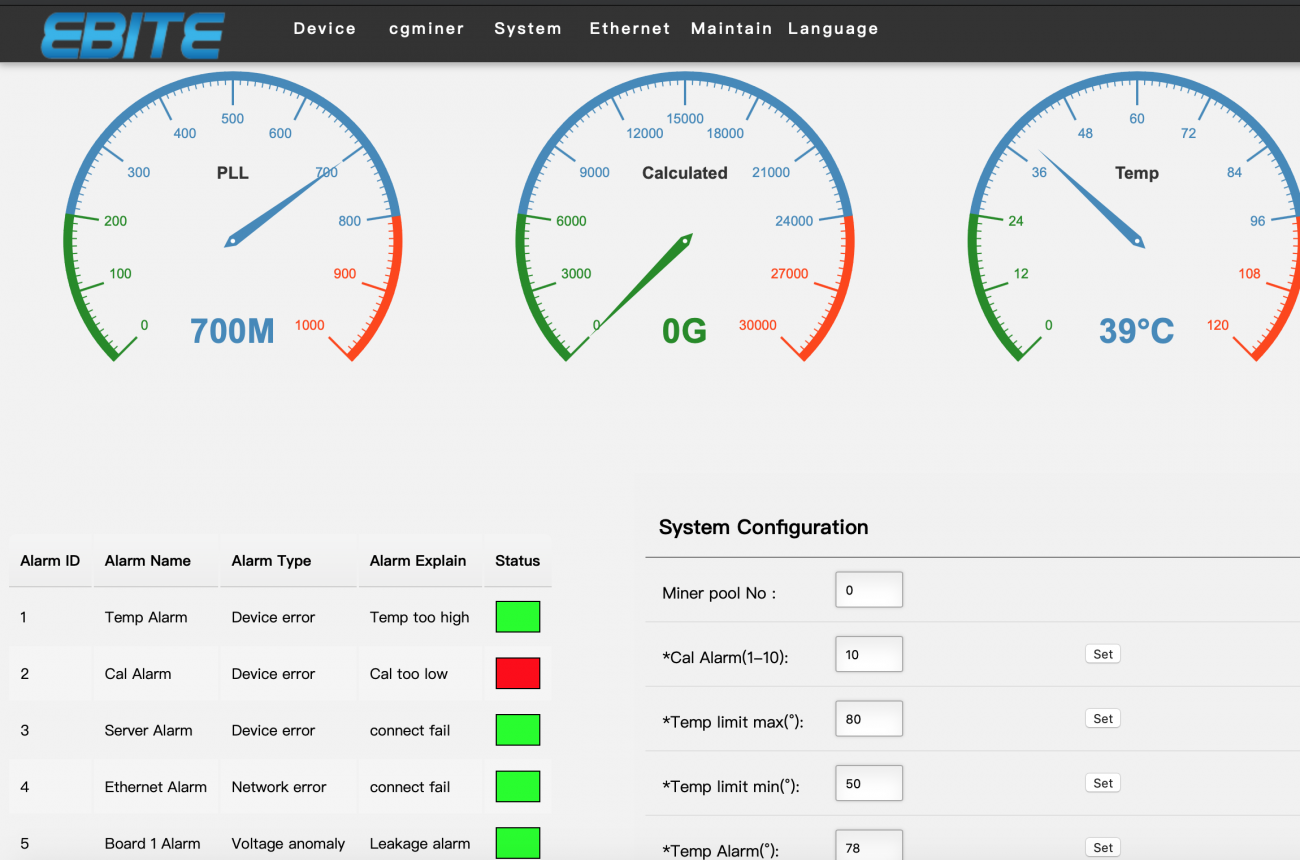Click the 700M PLL reading
The width and height of the screenshot is (1300, 860).
[232, 331]
